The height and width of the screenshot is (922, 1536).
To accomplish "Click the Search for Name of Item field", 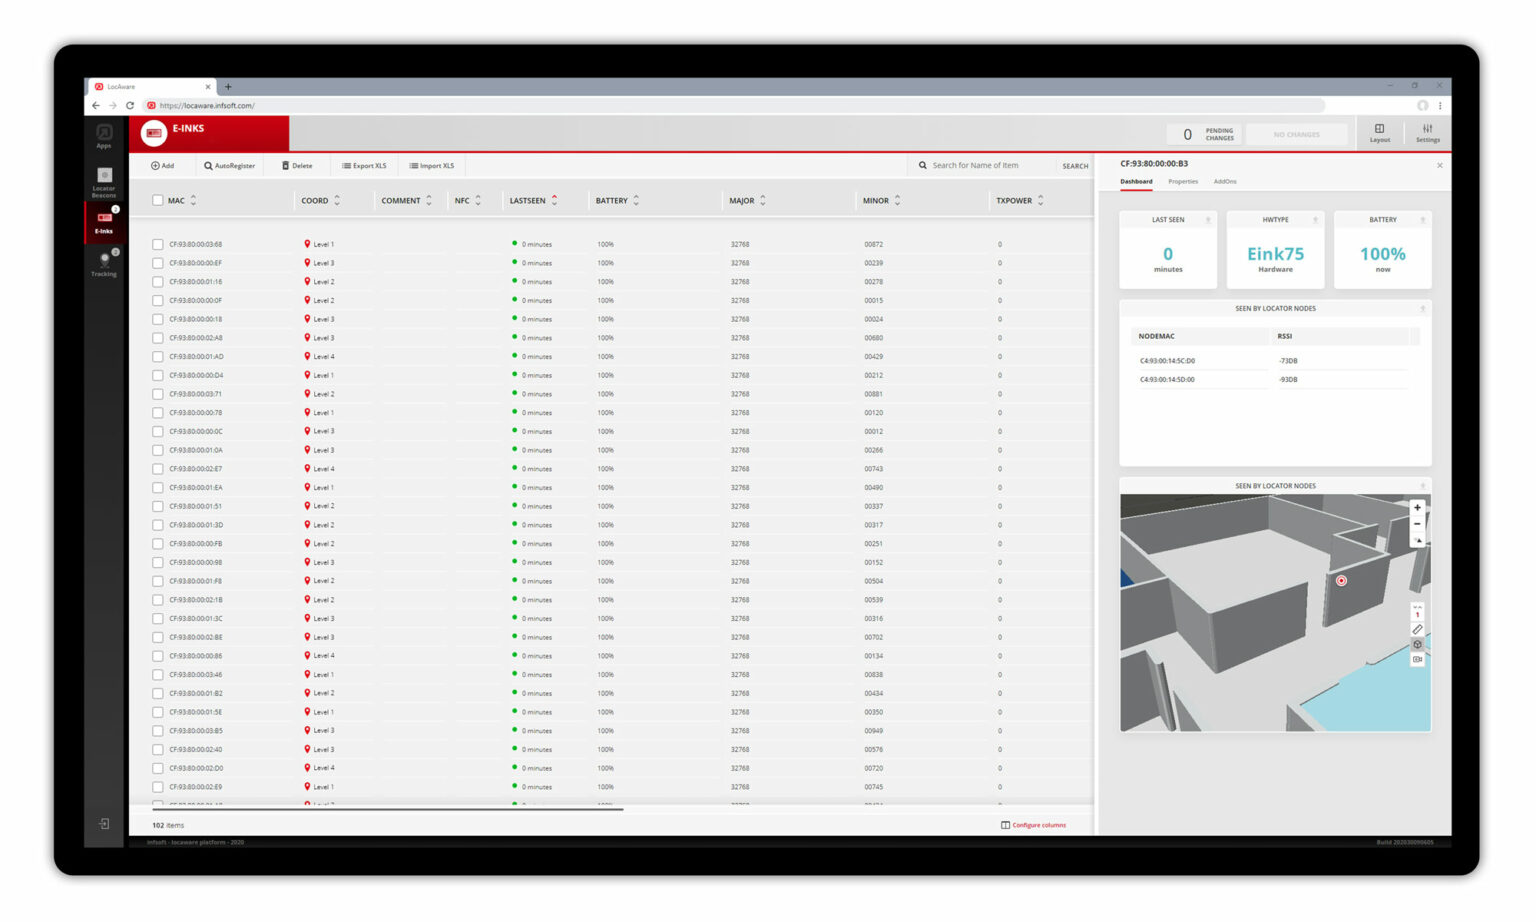I will click(985, 166).
